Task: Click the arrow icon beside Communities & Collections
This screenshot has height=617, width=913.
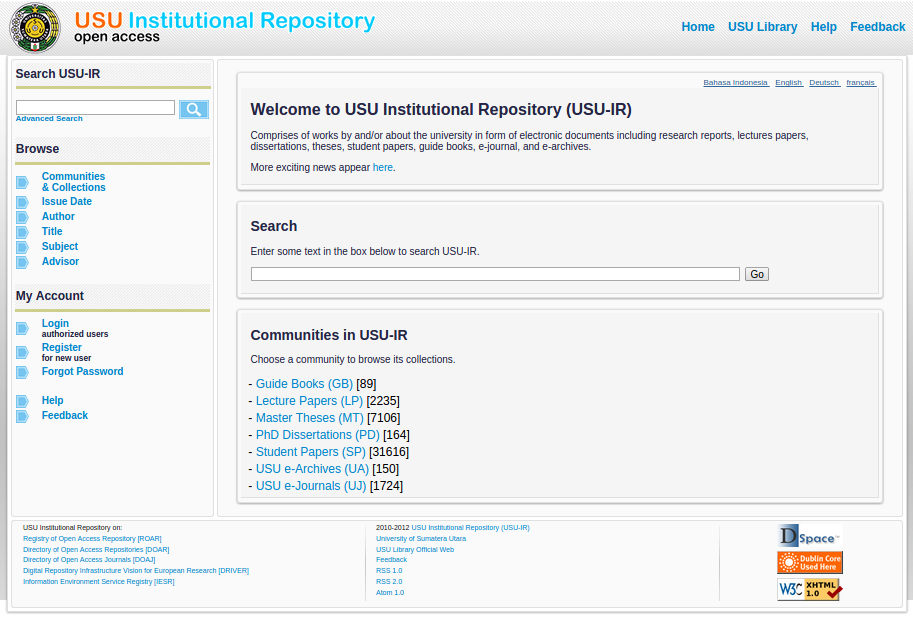Action: coord(22,183)
